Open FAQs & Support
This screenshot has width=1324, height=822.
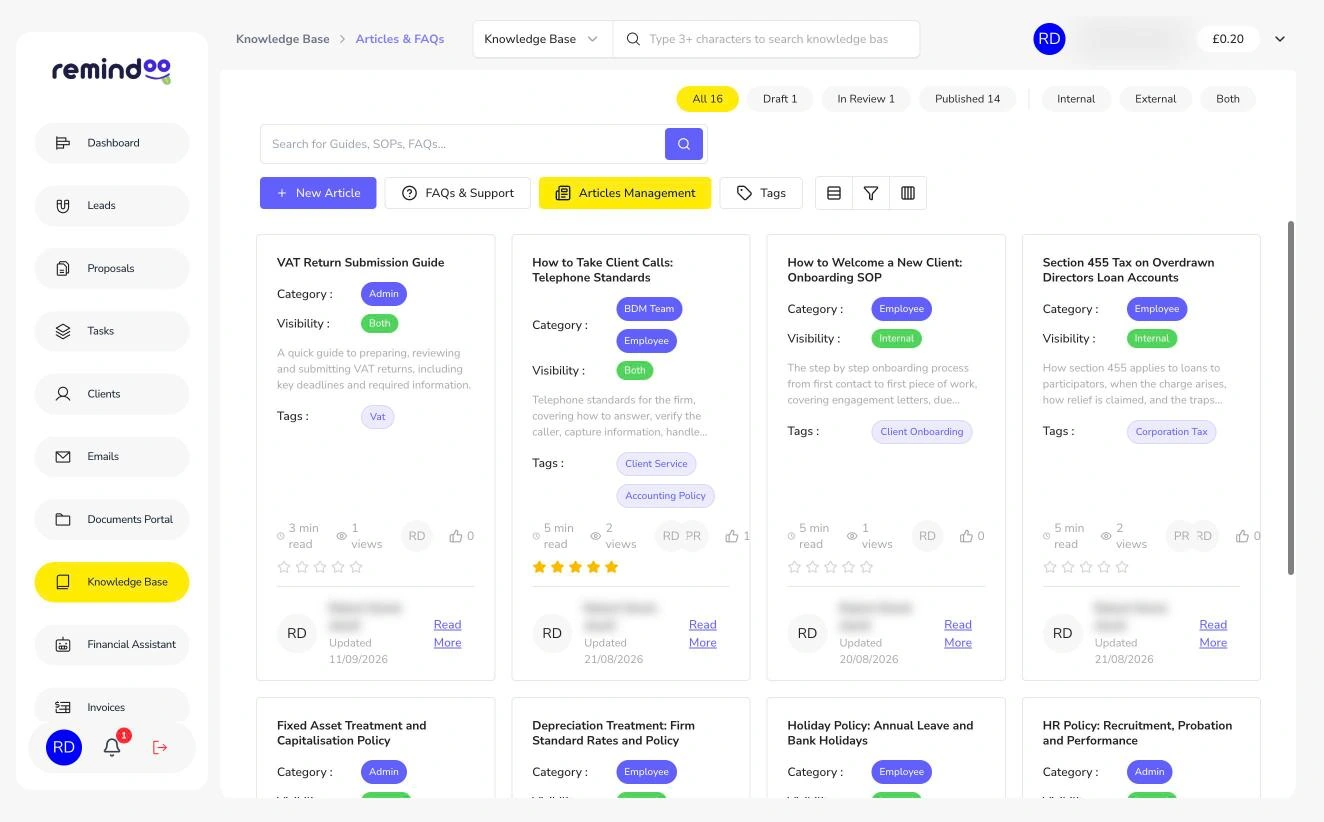[x=457, y=193]
